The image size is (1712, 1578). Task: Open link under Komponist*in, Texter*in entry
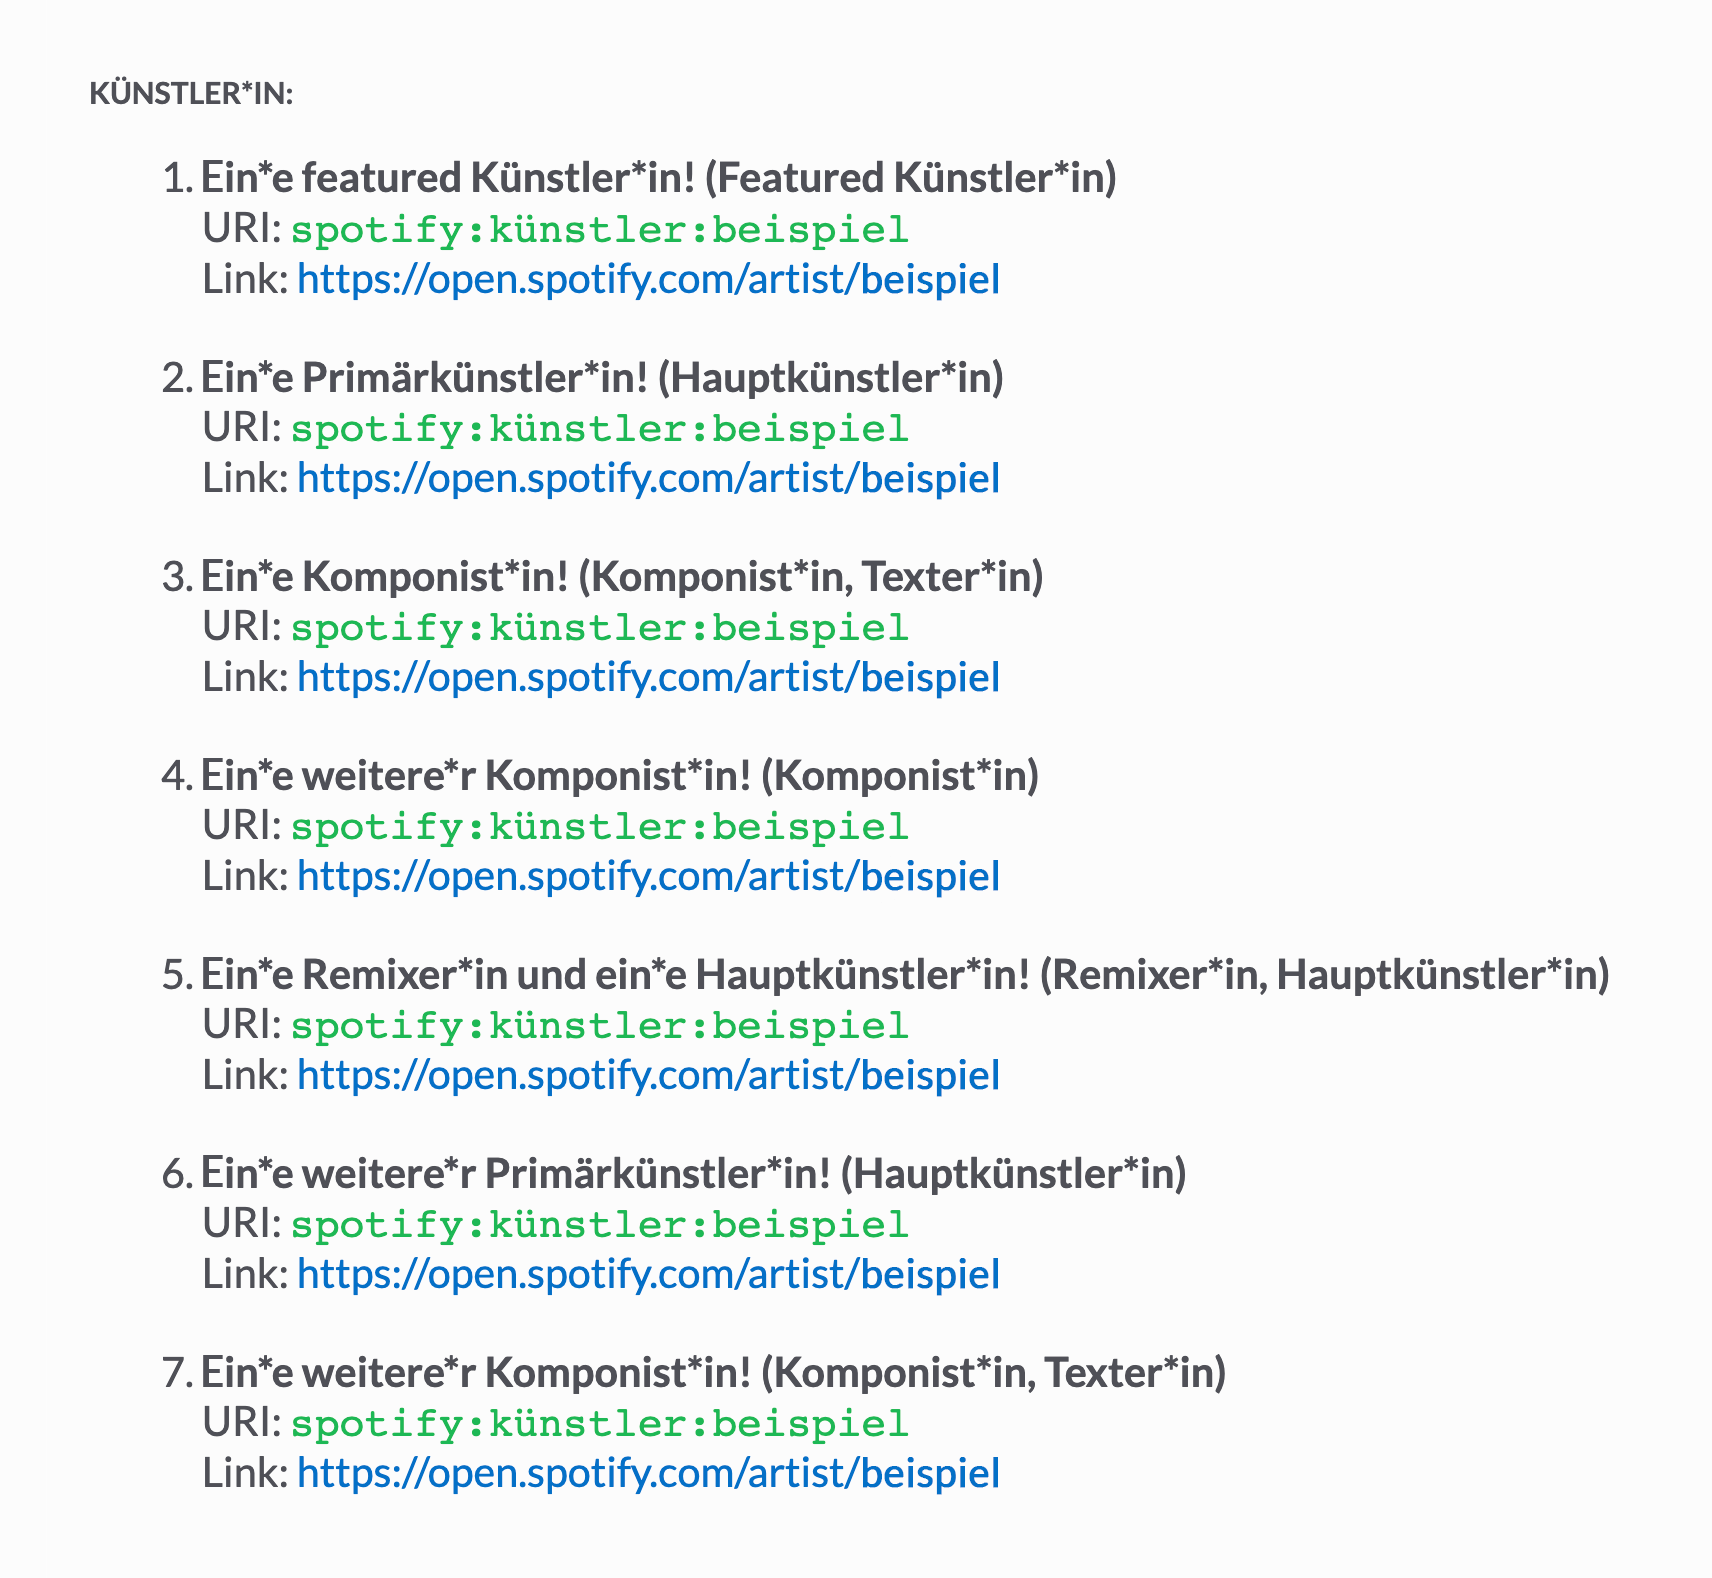pos(648,677)
